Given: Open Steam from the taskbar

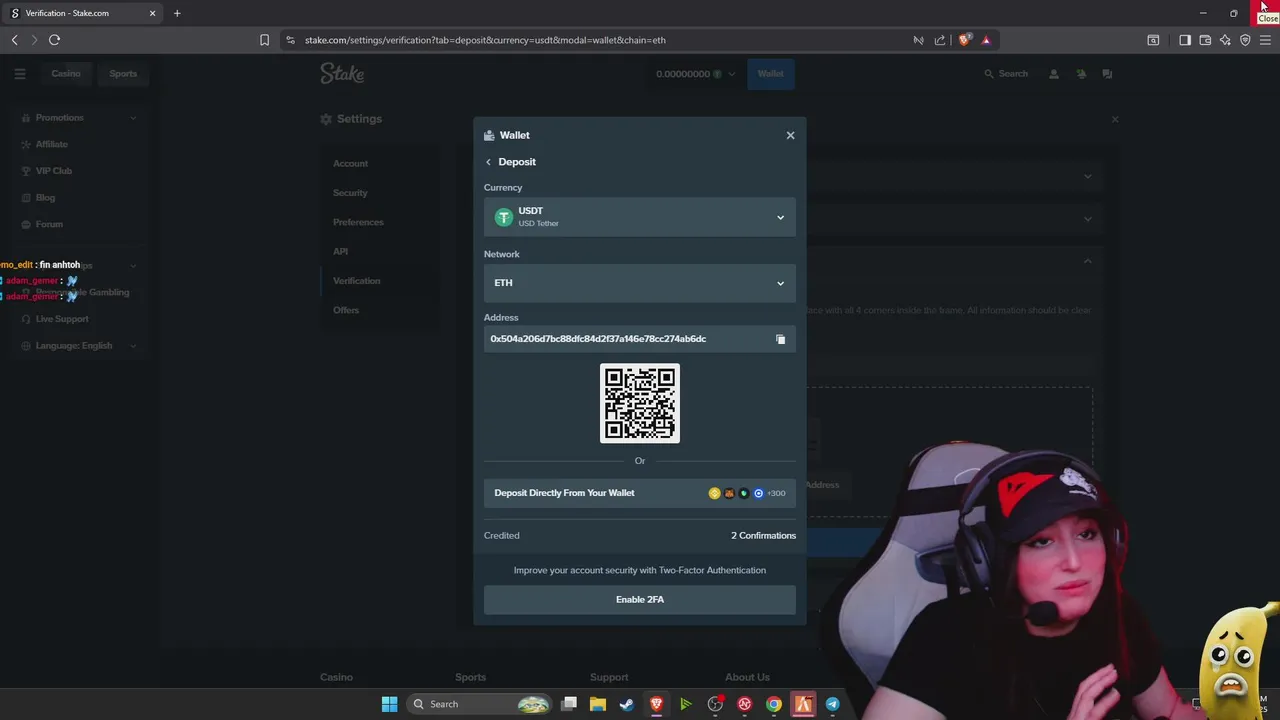Looking at the screenshot, I should click(x=627, y=704).
